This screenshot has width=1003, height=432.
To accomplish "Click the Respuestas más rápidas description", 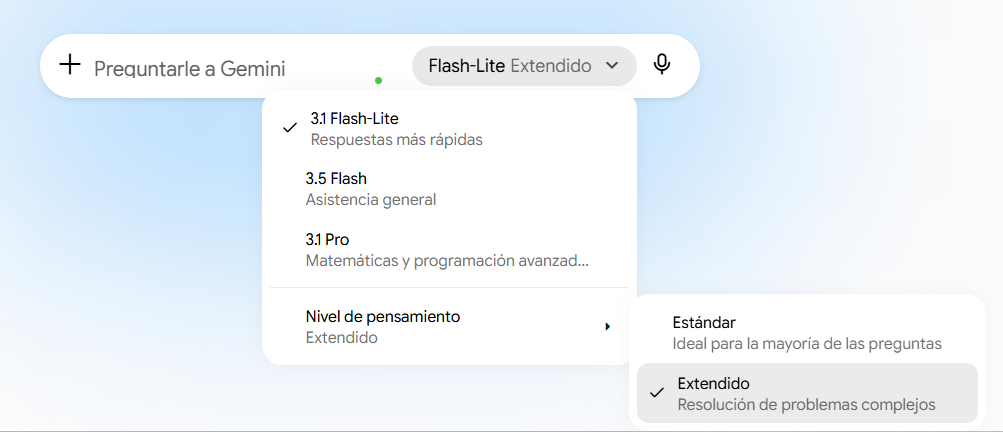I will pos(397,140).
